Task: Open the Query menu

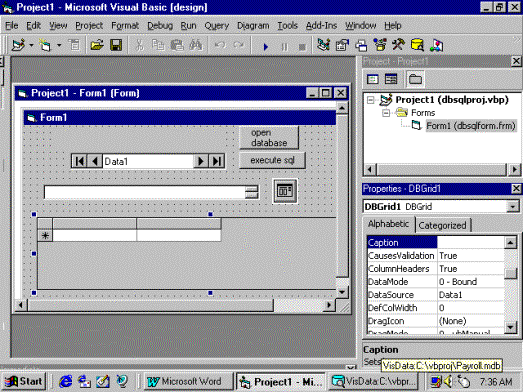Action: click(x=216, y=26)
